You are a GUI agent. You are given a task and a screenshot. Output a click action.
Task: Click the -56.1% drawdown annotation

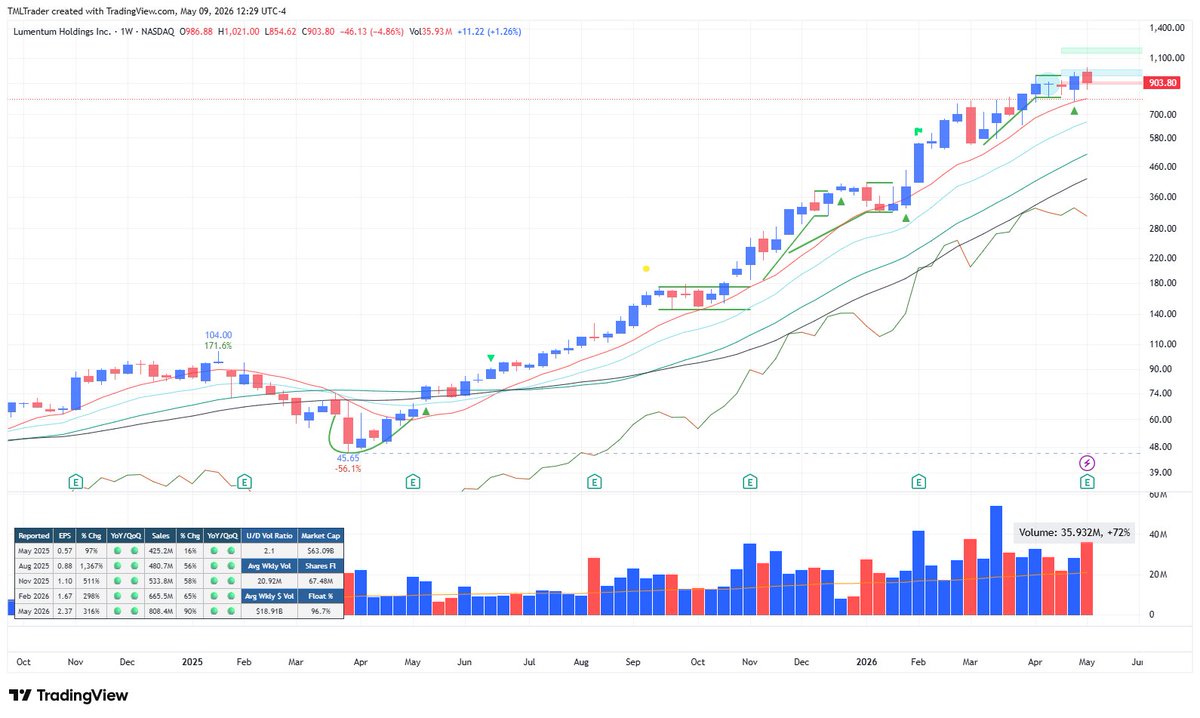tap(348, 468)
